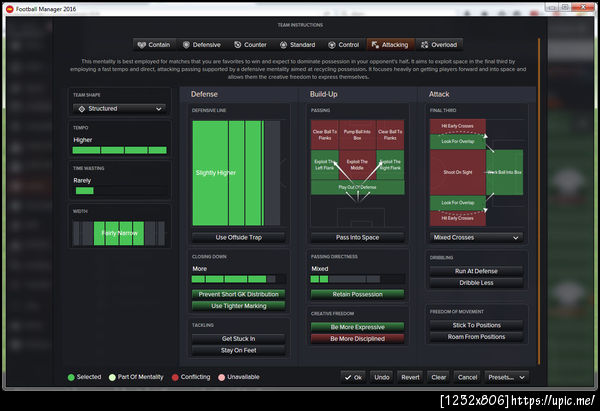The width and height of the screenshot is (600, 411).
Task: Click the Defensive tab icon
Action: click(x=186, y=45)
